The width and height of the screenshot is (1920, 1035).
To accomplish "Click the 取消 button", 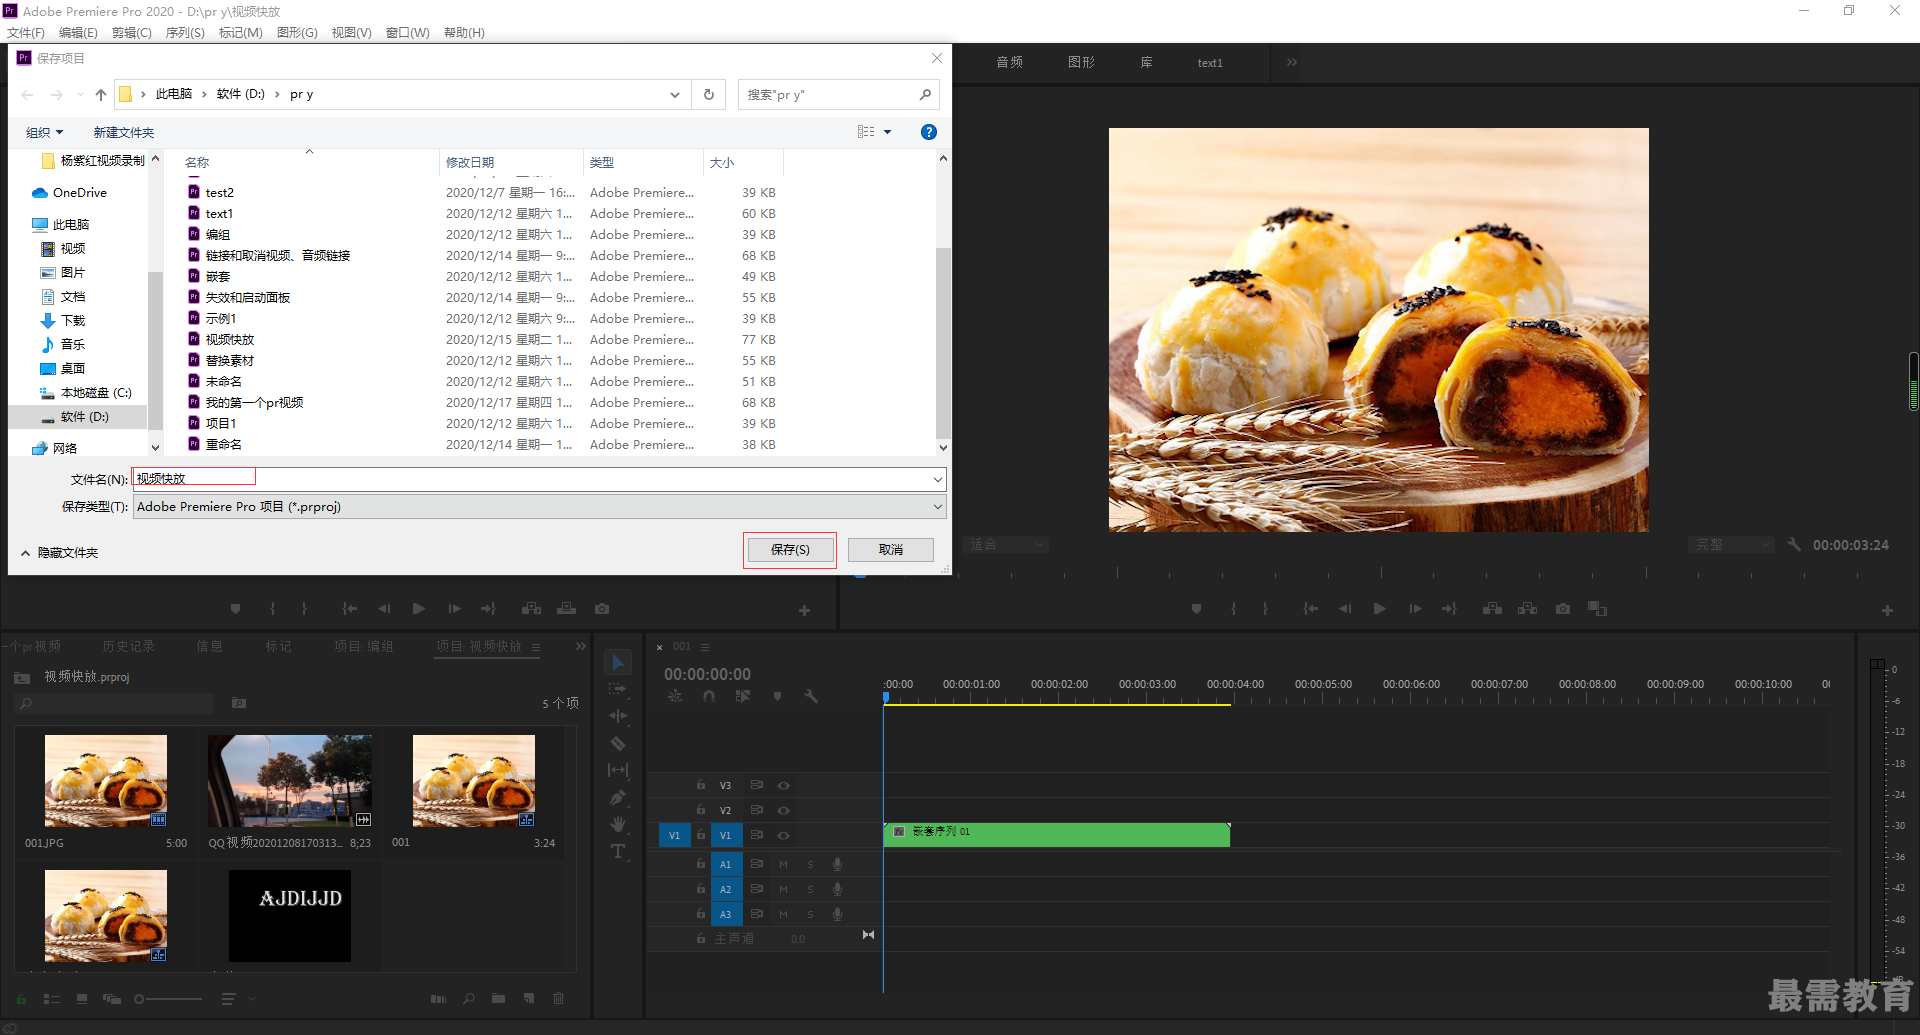I will coord(891,550).
